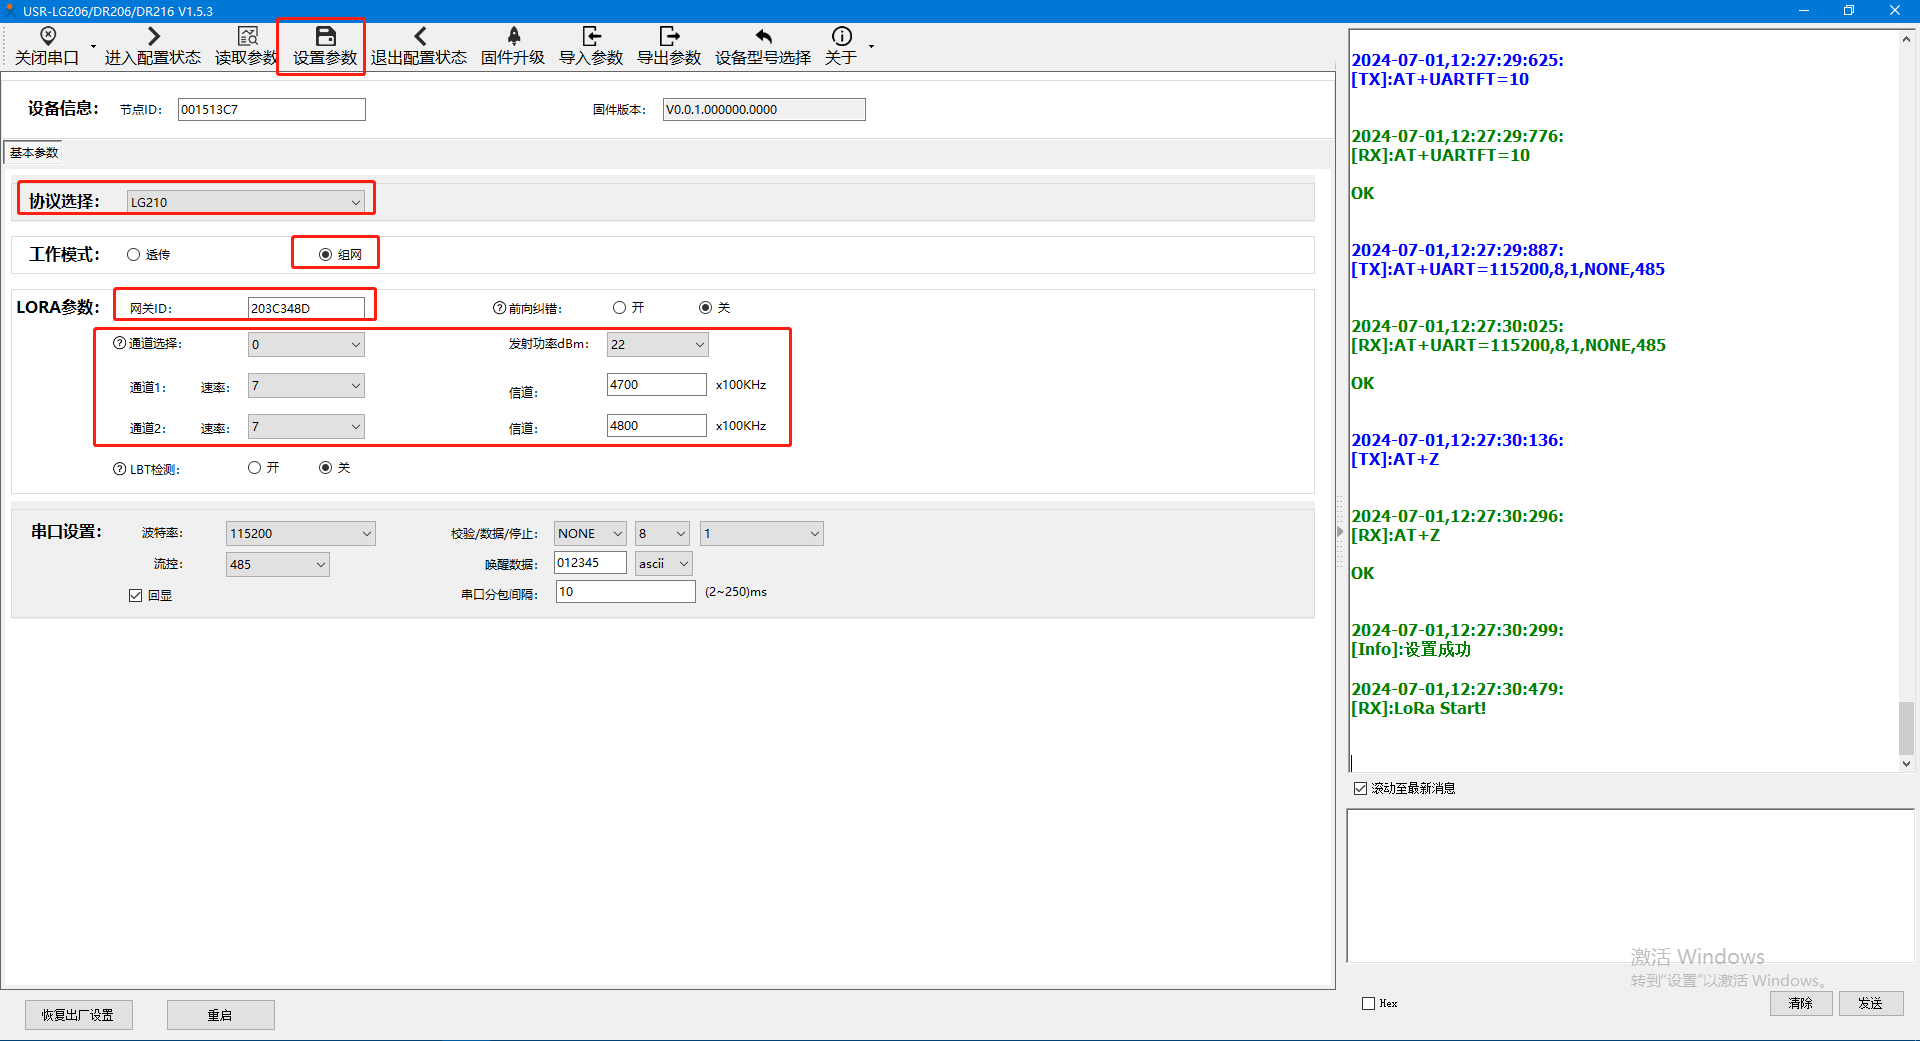This screenshot has height=1041, width=1920.
Task: Open 协议选择 LG210 dropdown
Action: click(246, 202)
